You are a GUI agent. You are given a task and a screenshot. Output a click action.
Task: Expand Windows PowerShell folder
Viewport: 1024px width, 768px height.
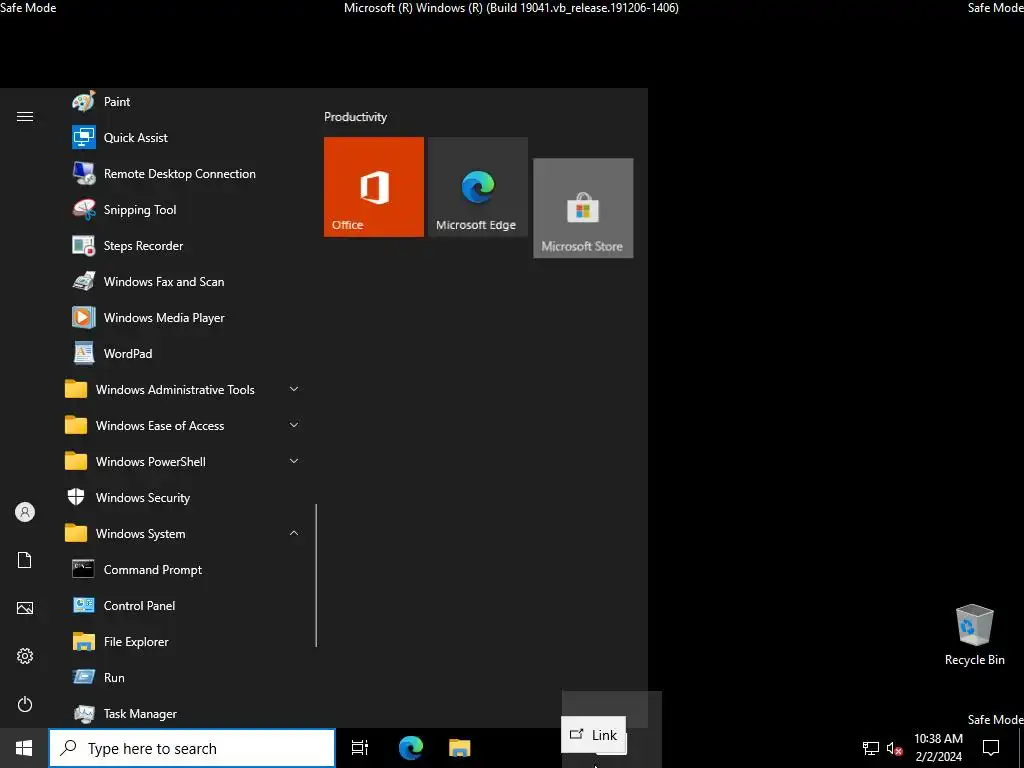click(183, 462)
